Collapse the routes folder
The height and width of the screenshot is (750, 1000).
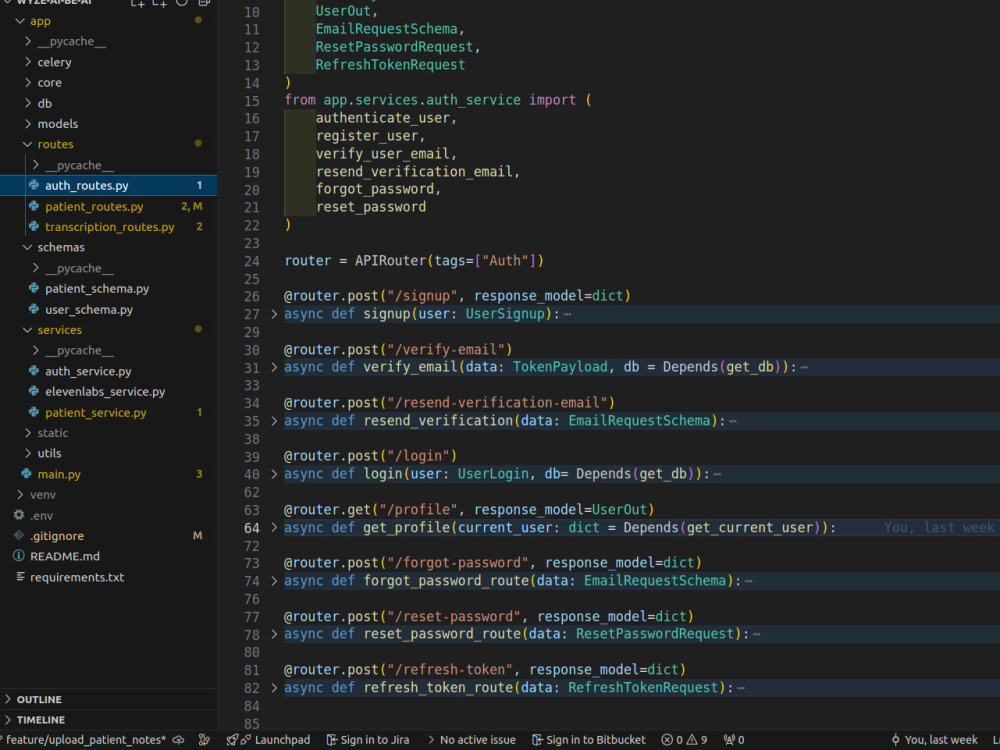[28, 144]
